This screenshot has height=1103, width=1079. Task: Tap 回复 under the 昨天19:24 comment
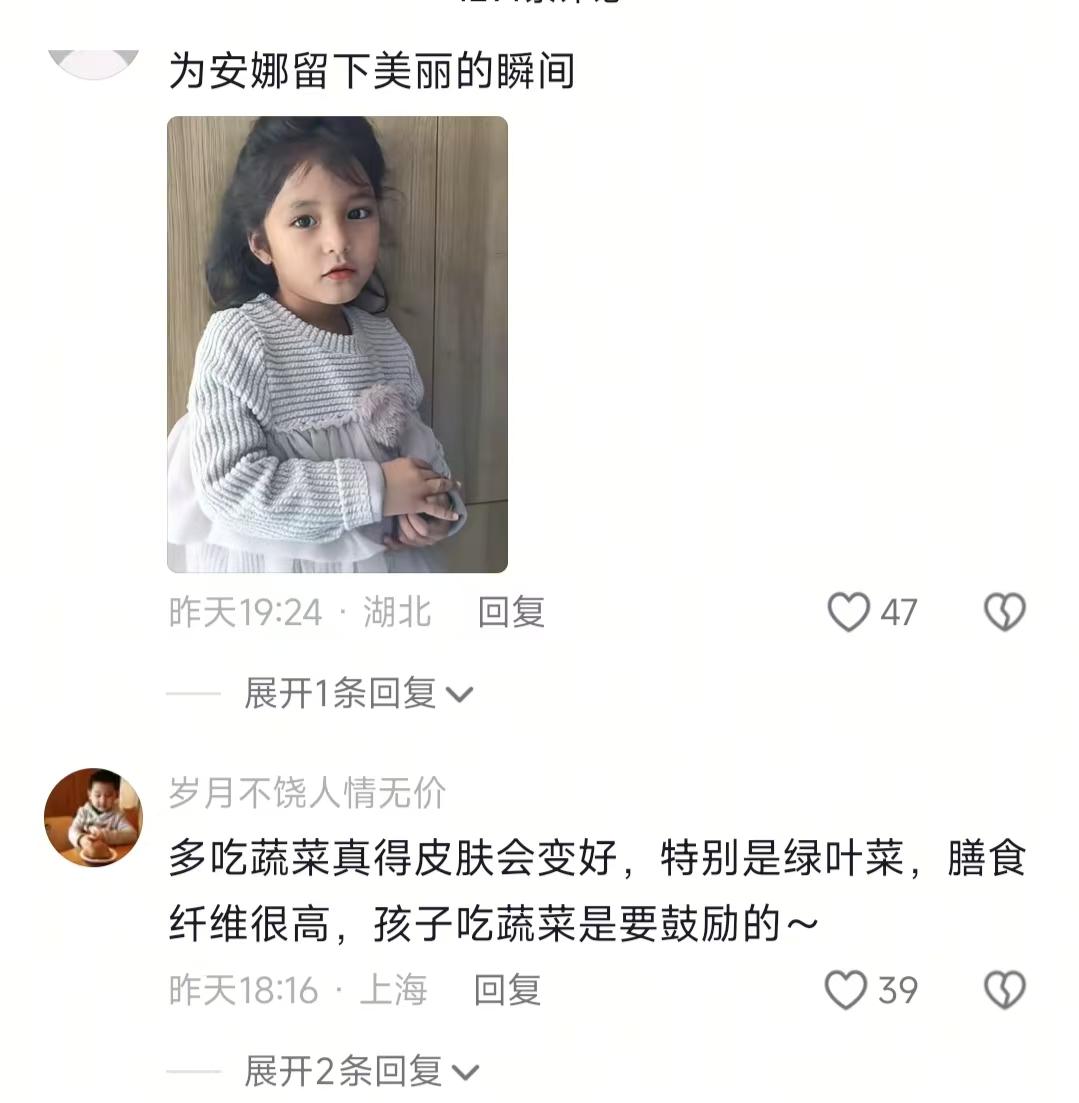[x=511, y=612]
